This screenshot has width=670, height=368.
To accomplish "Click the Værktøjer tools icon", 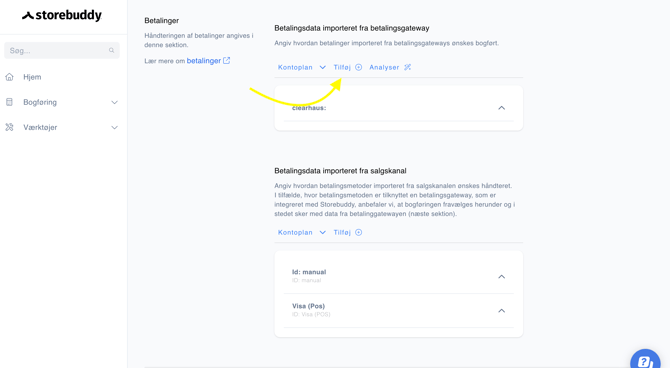I will pyautogui.click(x=9, y=127).
